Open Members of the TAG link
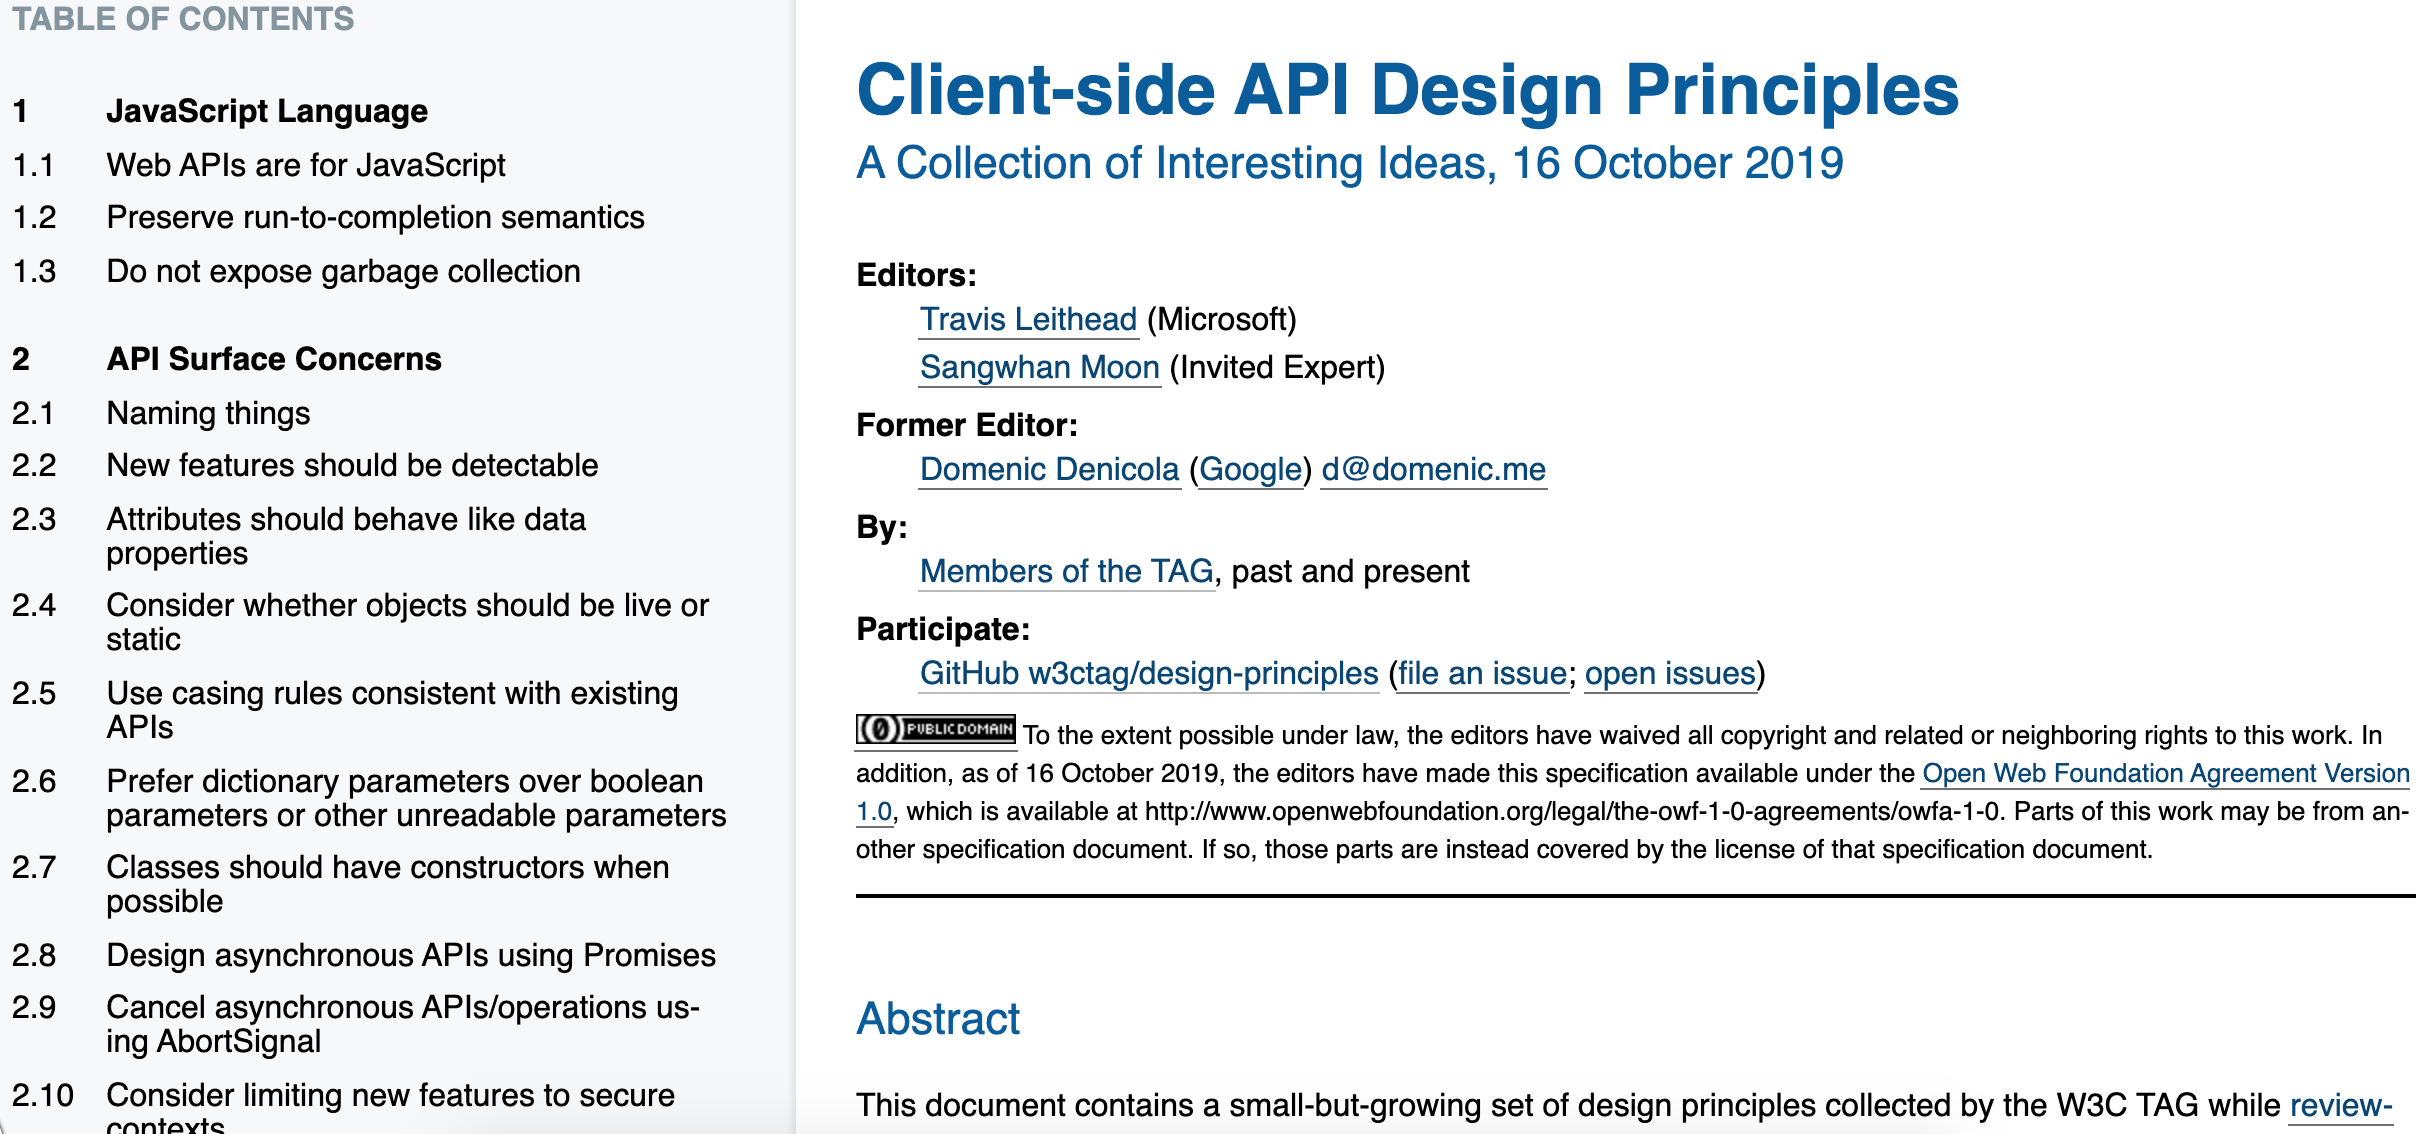Image resolution: width=2424 pixels, height=1134 pixels. pyautogui.click(x=1066, y=571)
